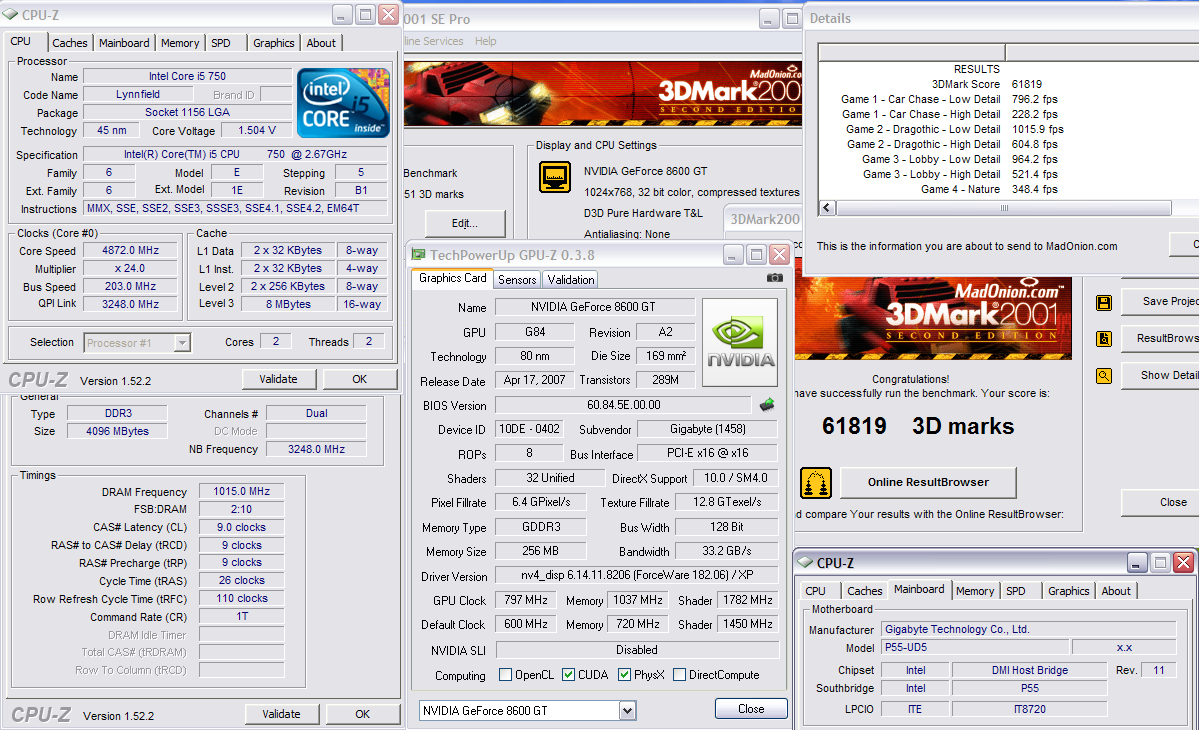Click the Core Speed 4872.0 MHz field
Image resolution: width=1199 pixels, height=730 pixels.
coord(130,250)
